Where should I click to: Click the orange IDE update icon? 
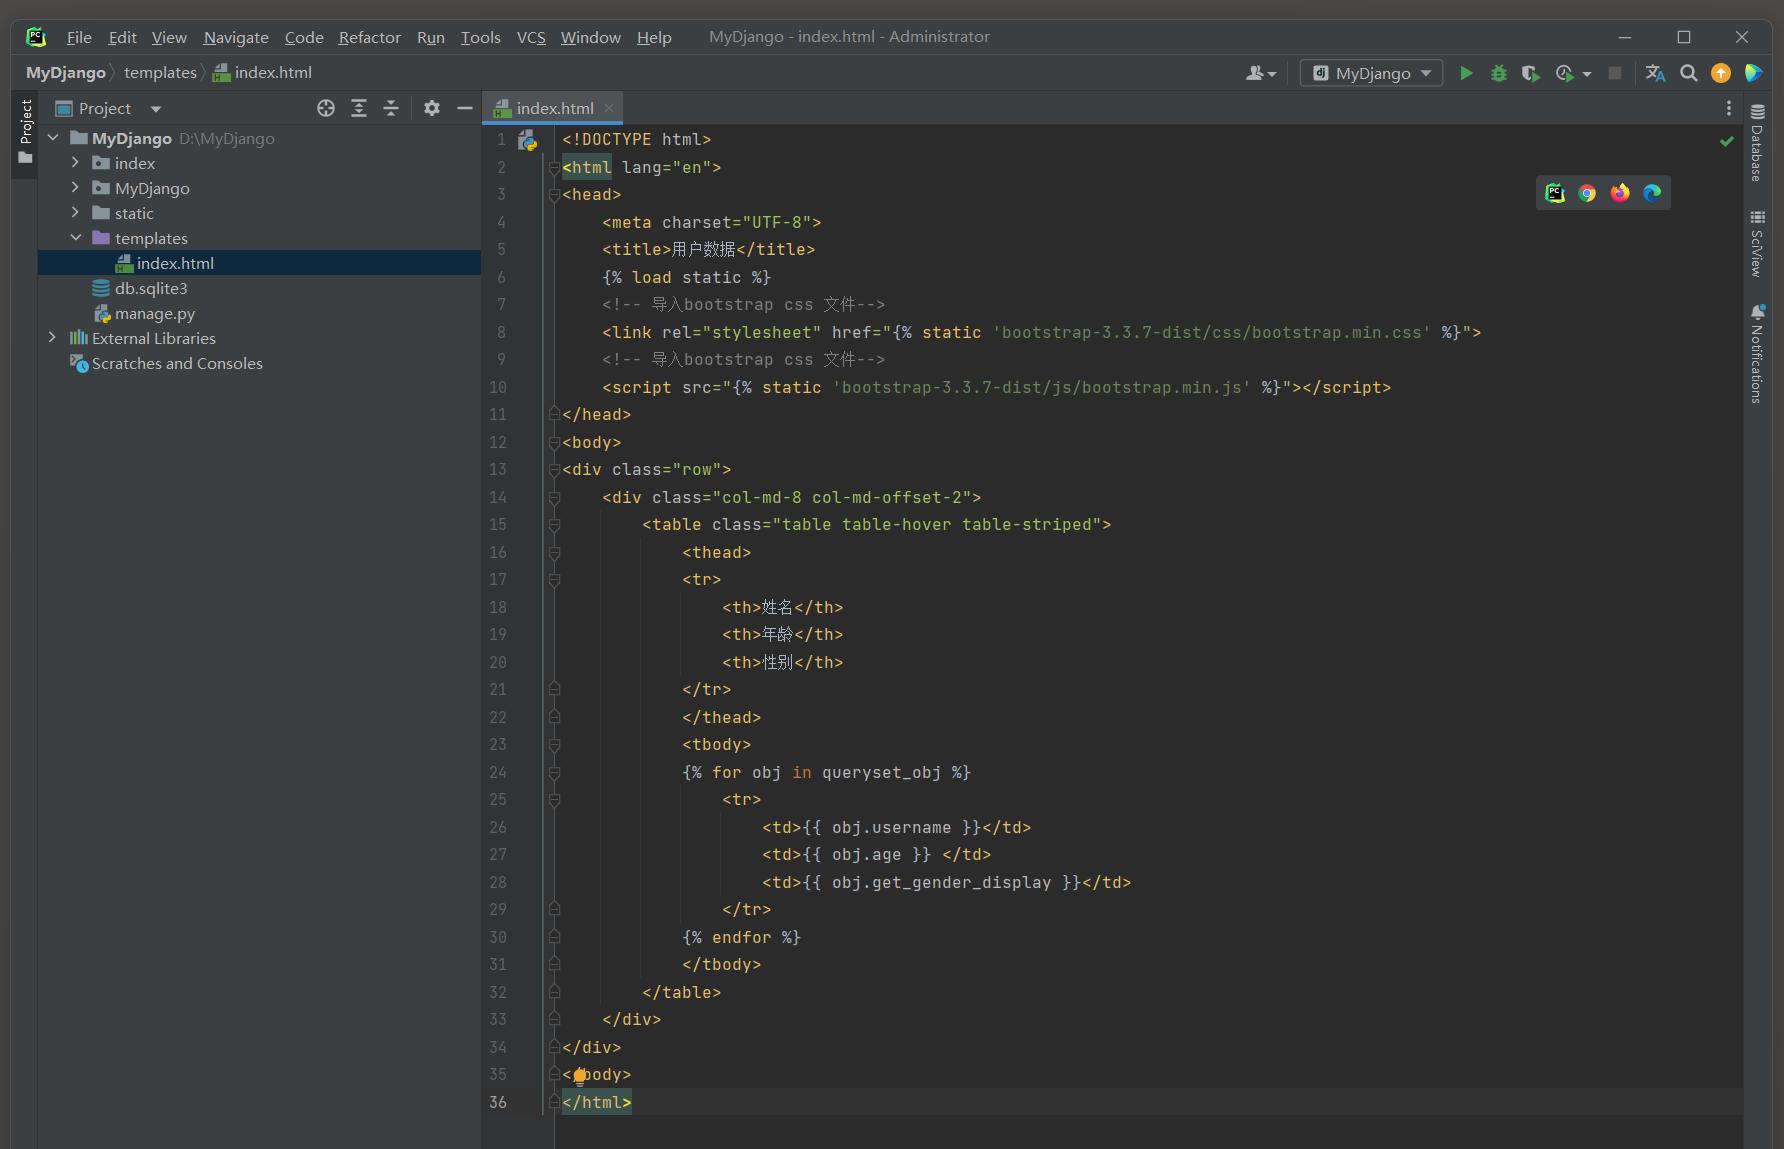pos(1721,73)
